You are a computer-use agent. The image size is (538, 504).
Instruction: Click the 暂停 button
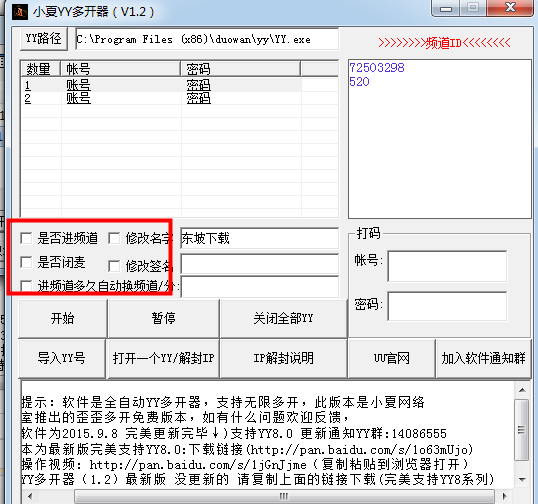point(163,318)
